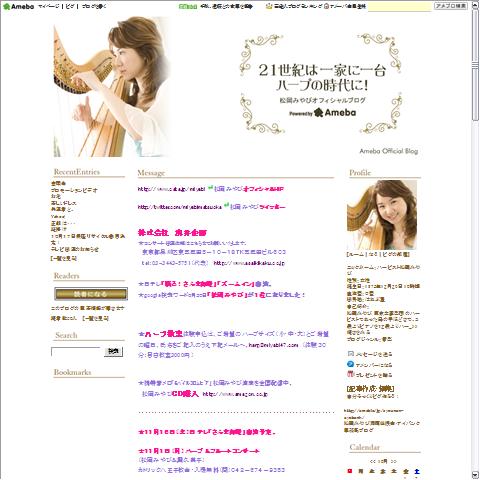Click the blog Search text field

[75, 352]
